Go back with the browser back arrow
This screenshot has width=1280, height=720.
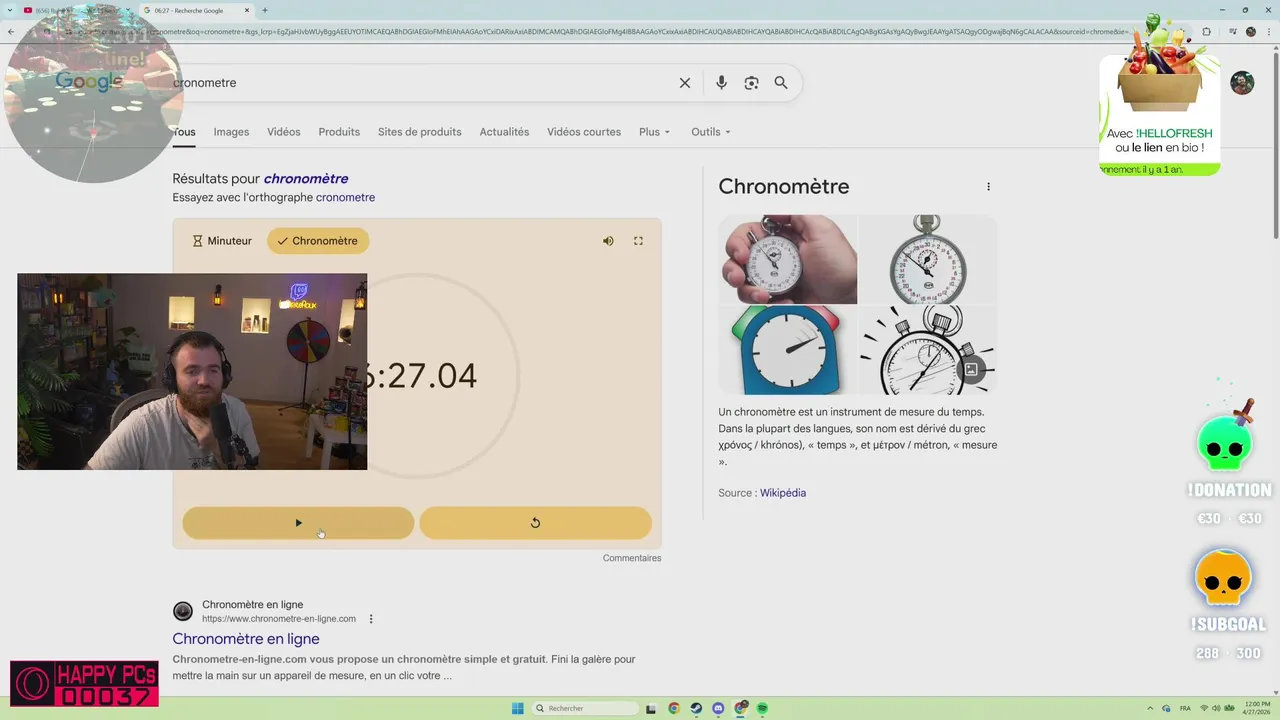[11, 31]
